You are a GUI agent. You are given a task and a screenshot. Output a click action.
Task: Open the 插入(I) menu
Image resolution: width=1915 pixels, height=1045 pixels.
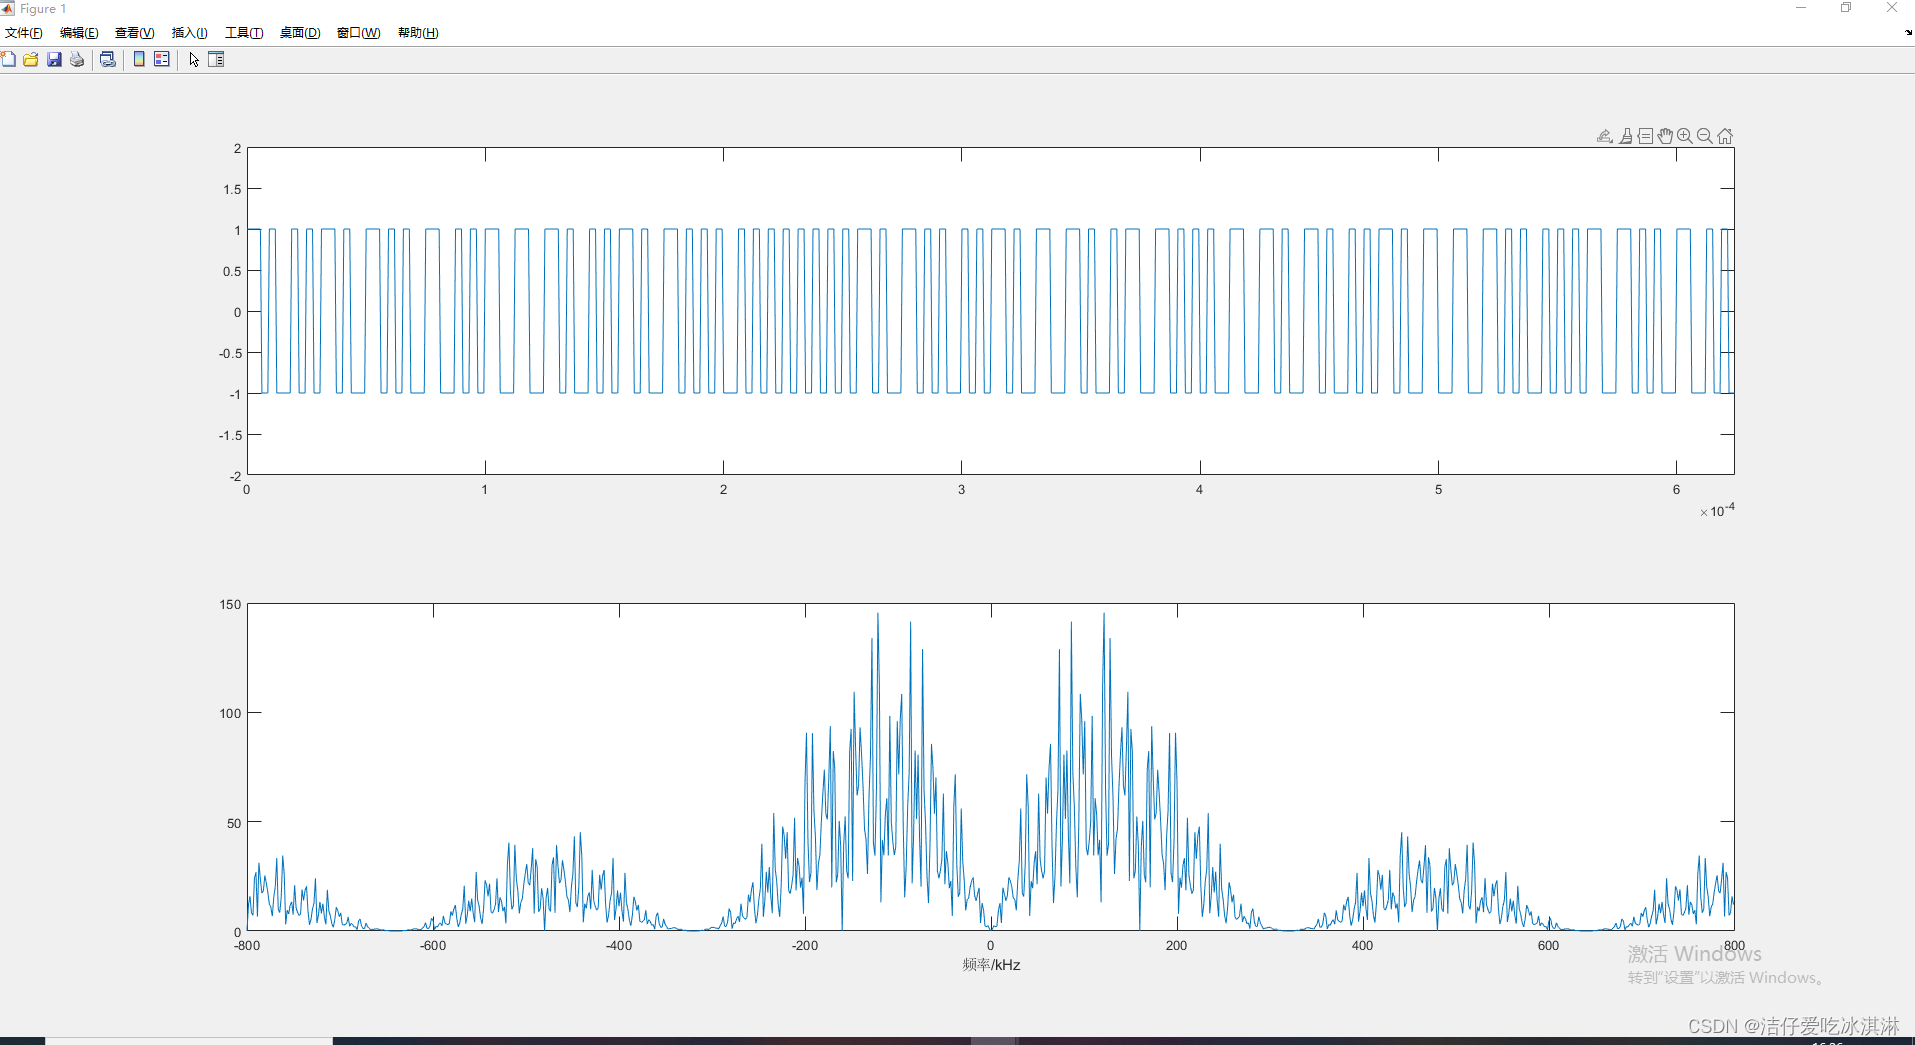pyautogui.click(x=190, y=33)
